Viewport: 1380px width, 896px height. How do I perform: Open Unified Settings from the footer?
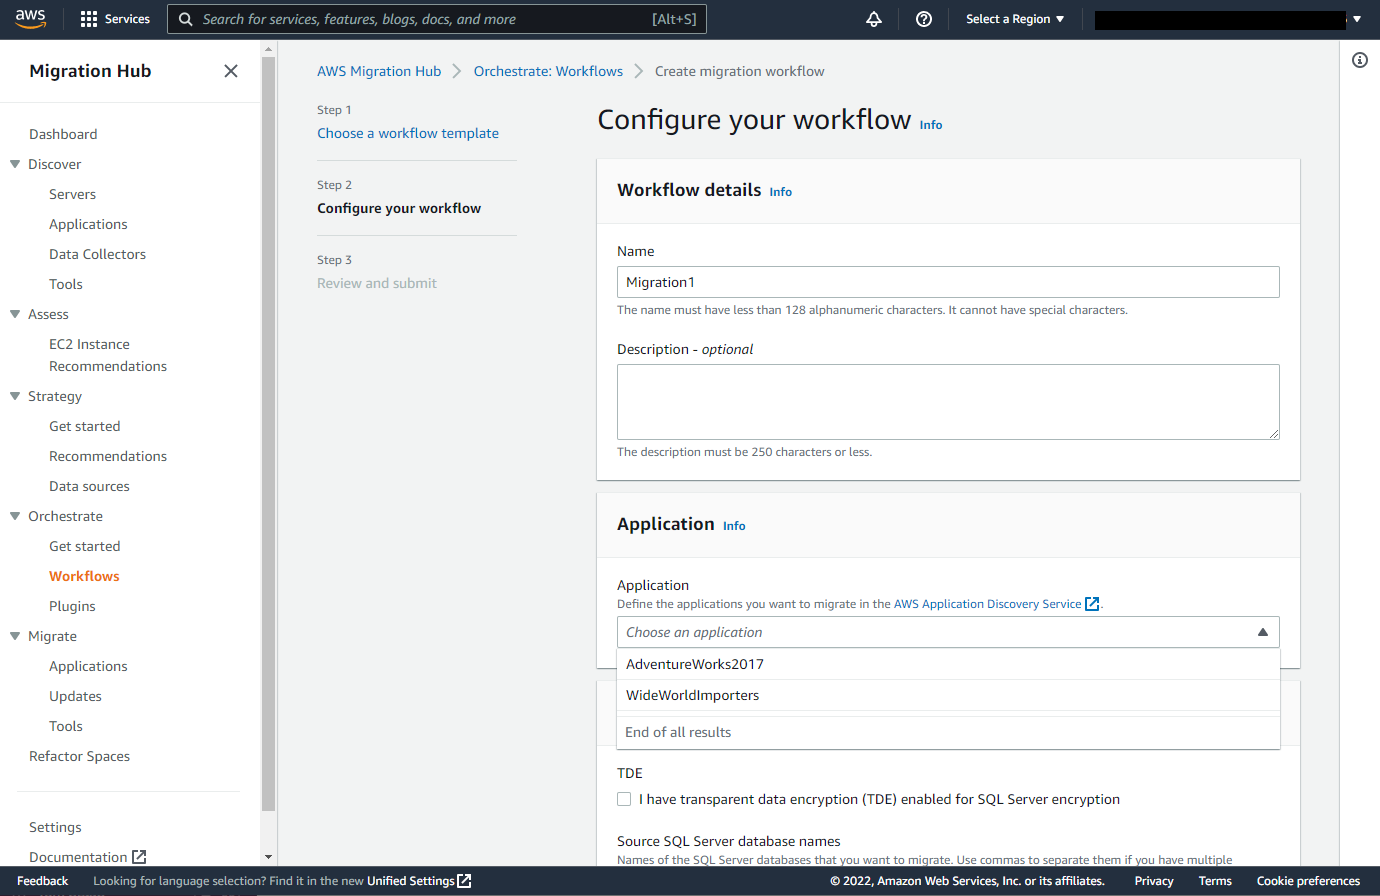[x=411, y=881]
